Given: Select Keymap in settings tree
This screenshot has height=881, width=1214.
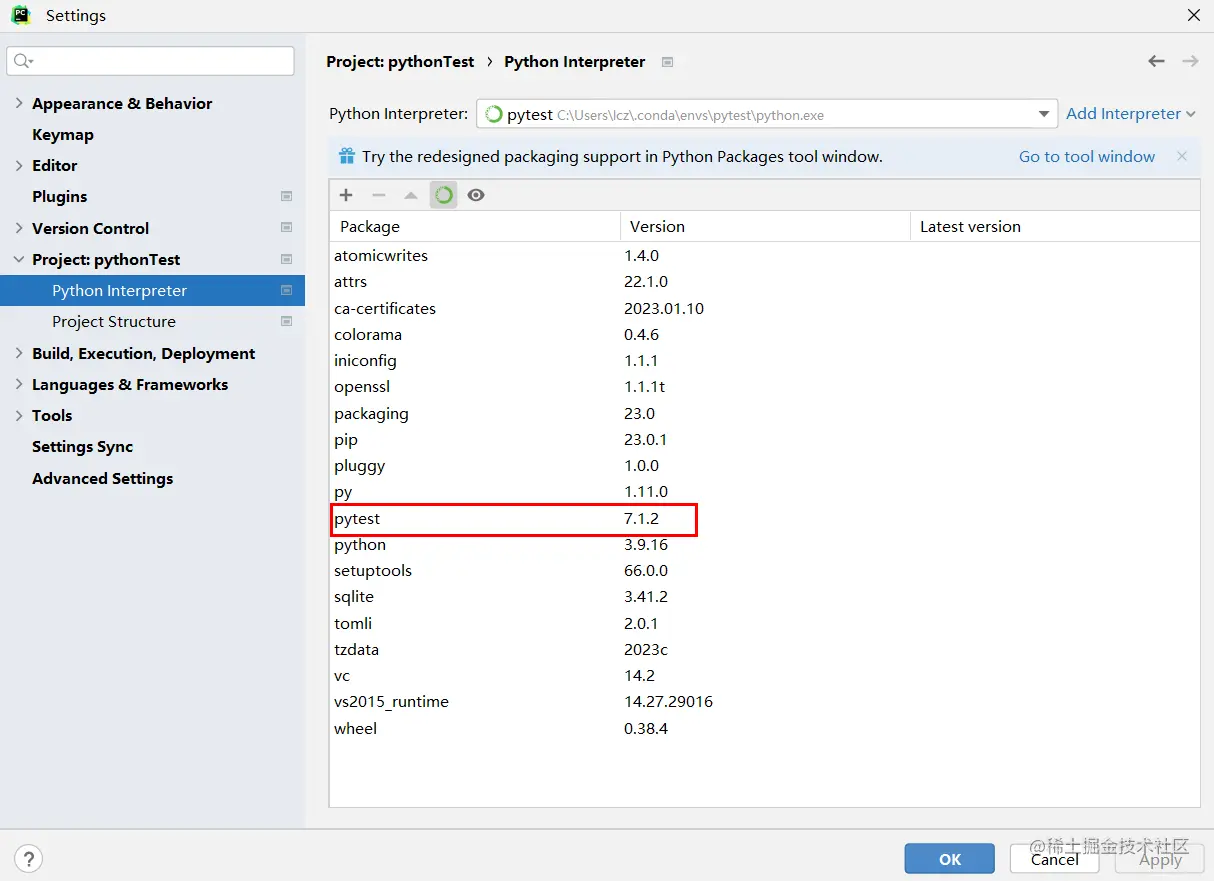Looking at the screenshot, I should tap(63, 134).
